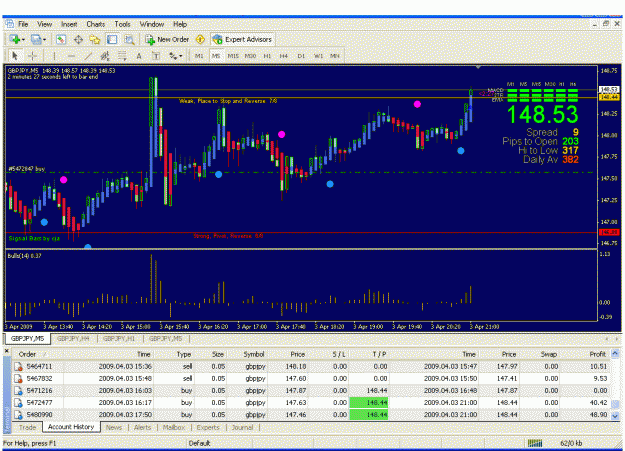Open the Strategy Tester magnifier icon

129,39
